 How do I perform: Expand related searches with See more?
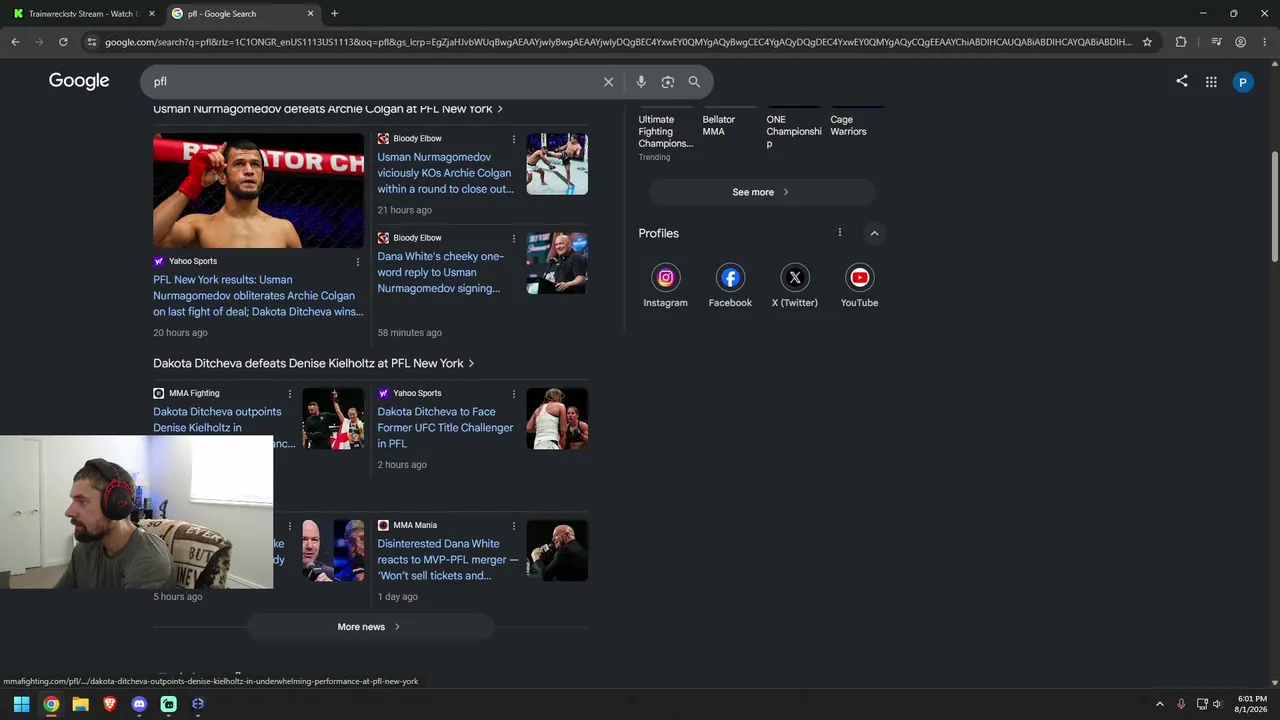pos(762,192)
